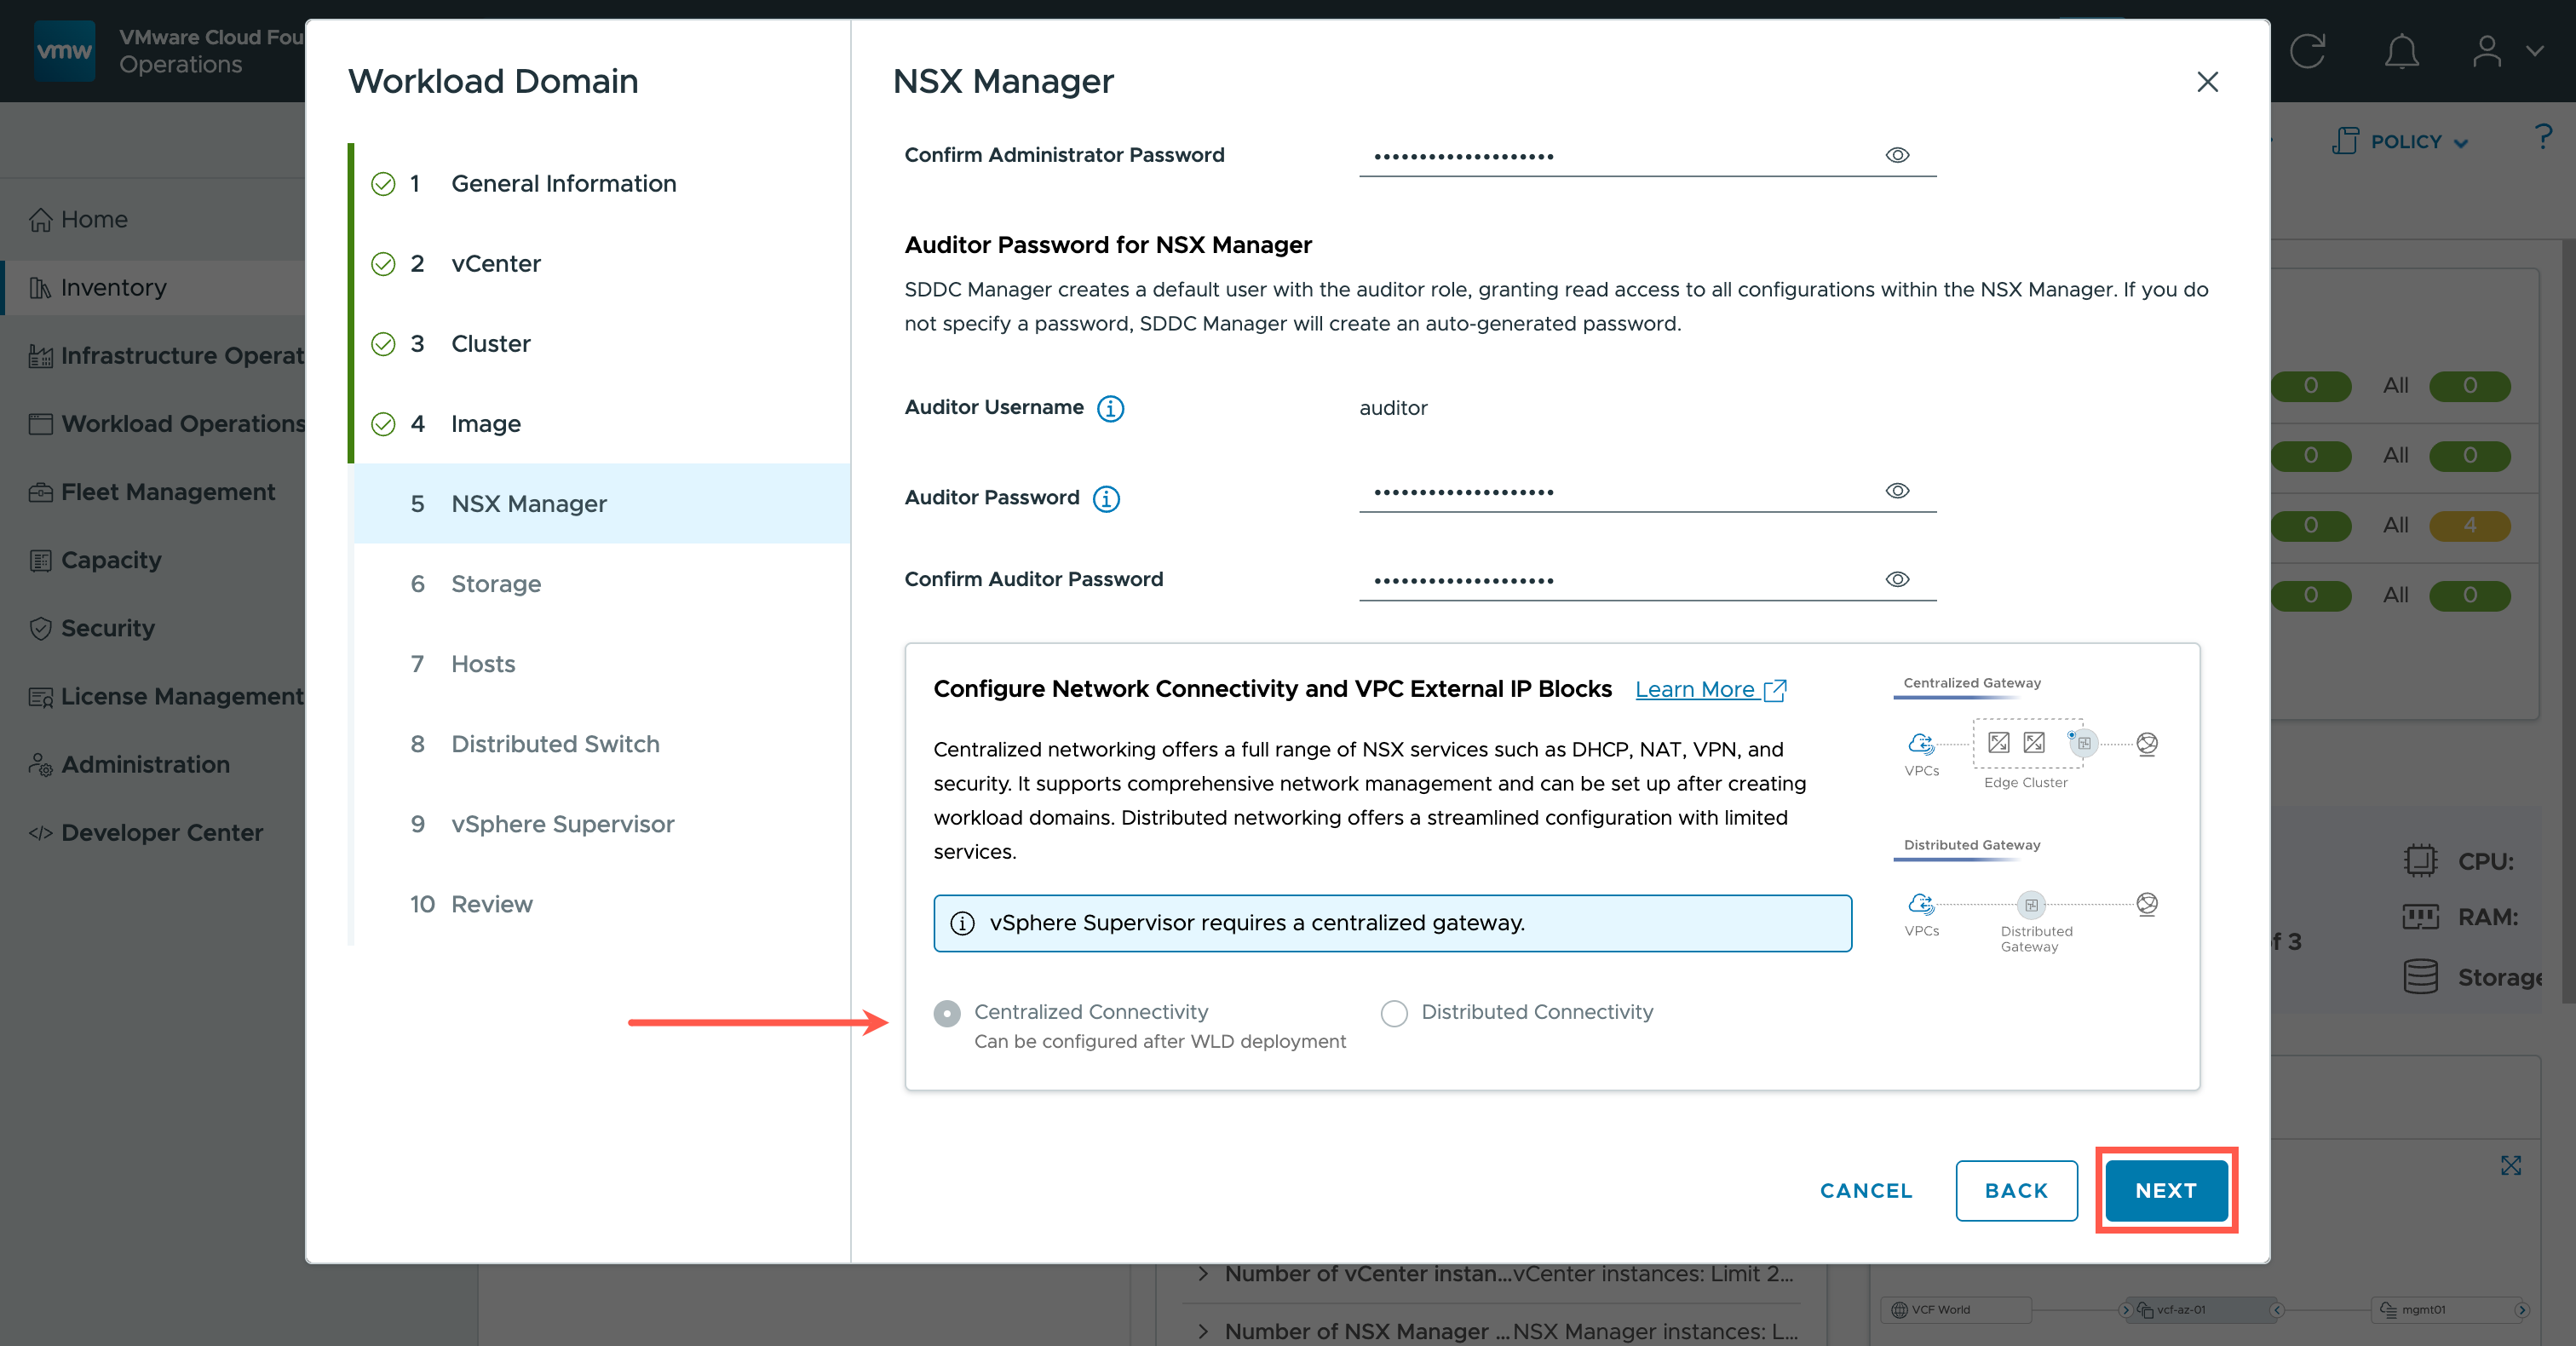Click the NEXT button
Viewport: 2576px width, 1346px height.
pos(2166,1190)
